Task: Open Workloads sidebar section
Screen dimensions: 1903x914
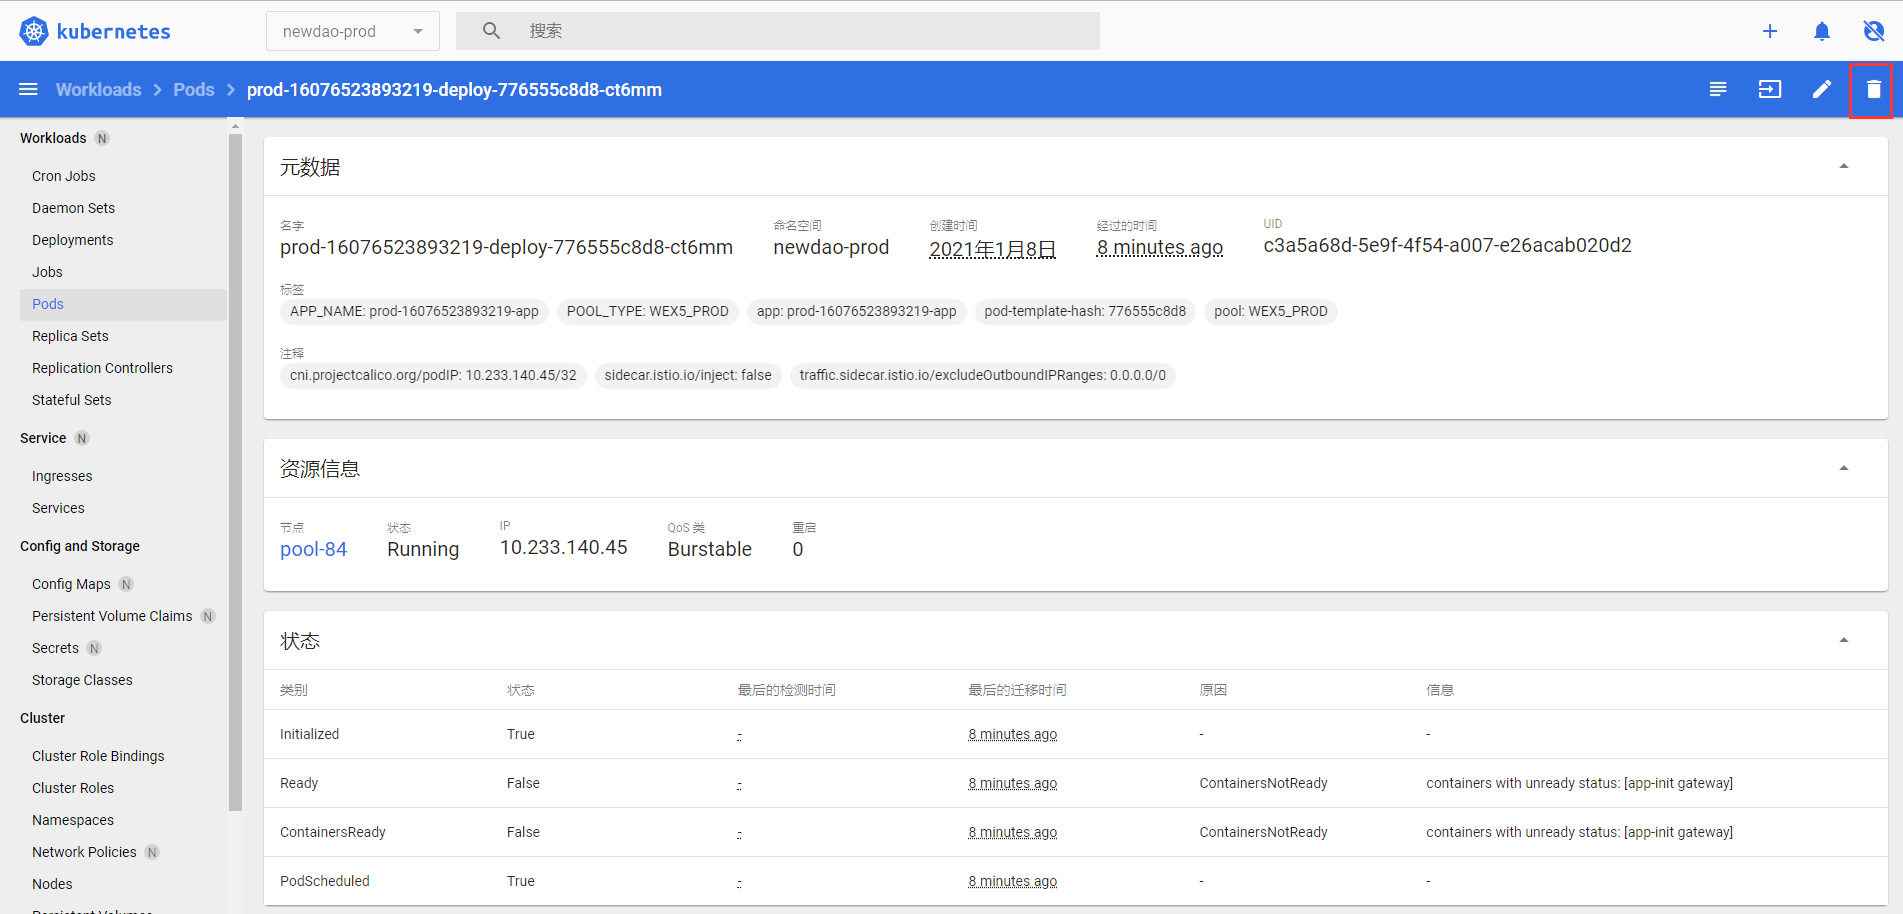Action: pos(53,138)
